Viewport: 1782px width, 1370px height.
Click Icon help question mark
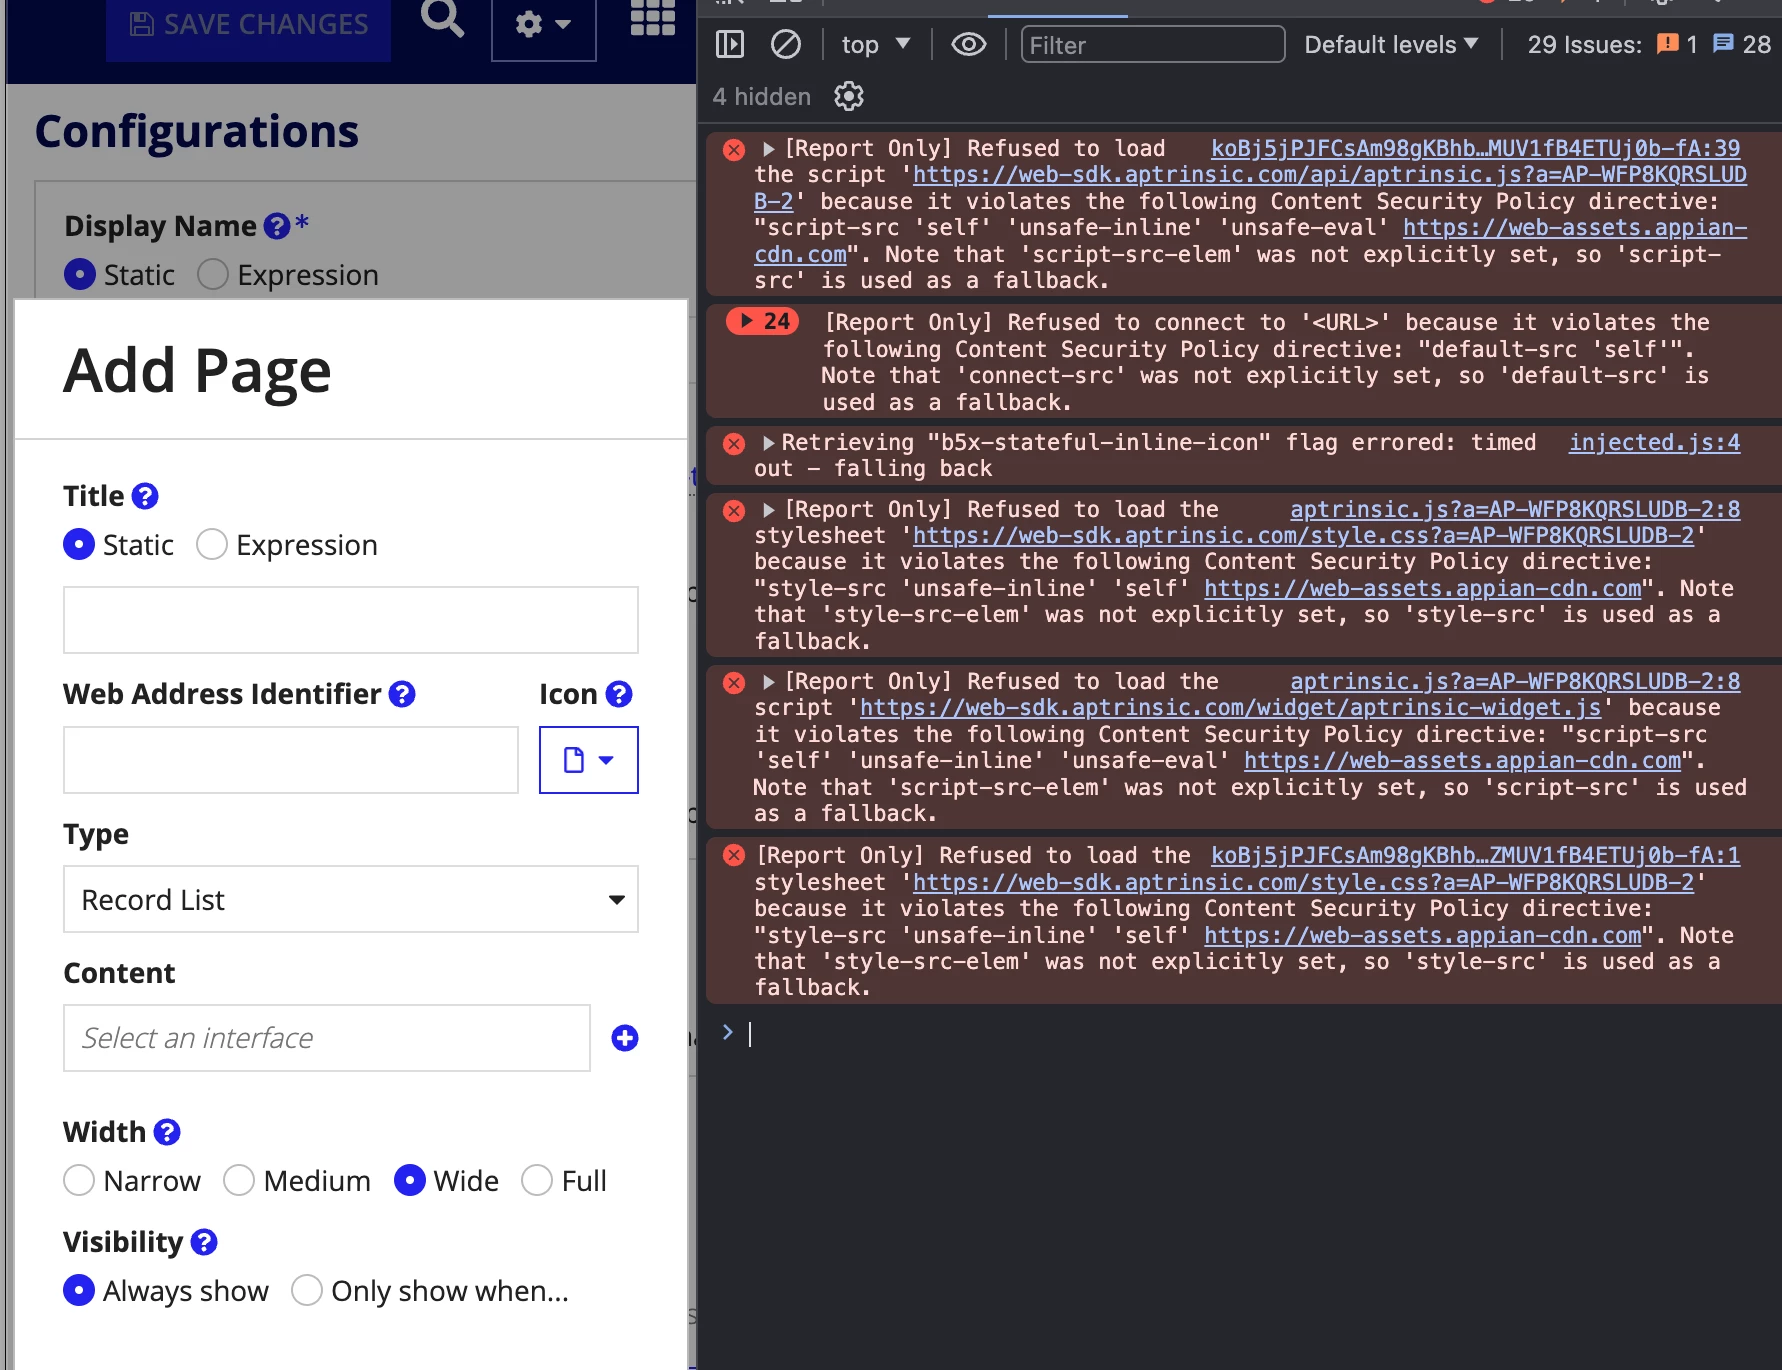point(619,694)
